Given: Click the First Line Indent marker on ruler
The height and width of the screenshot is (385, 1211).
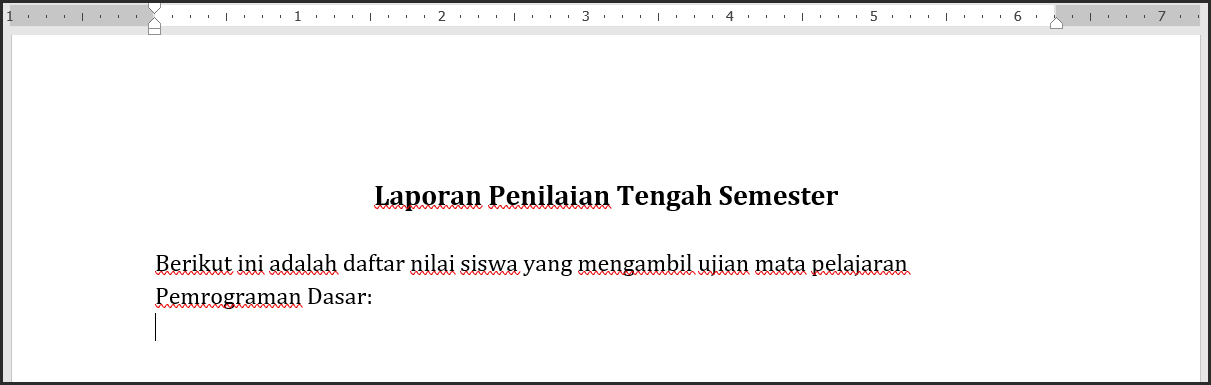Looking at the screenshot, I should [154, 8].
